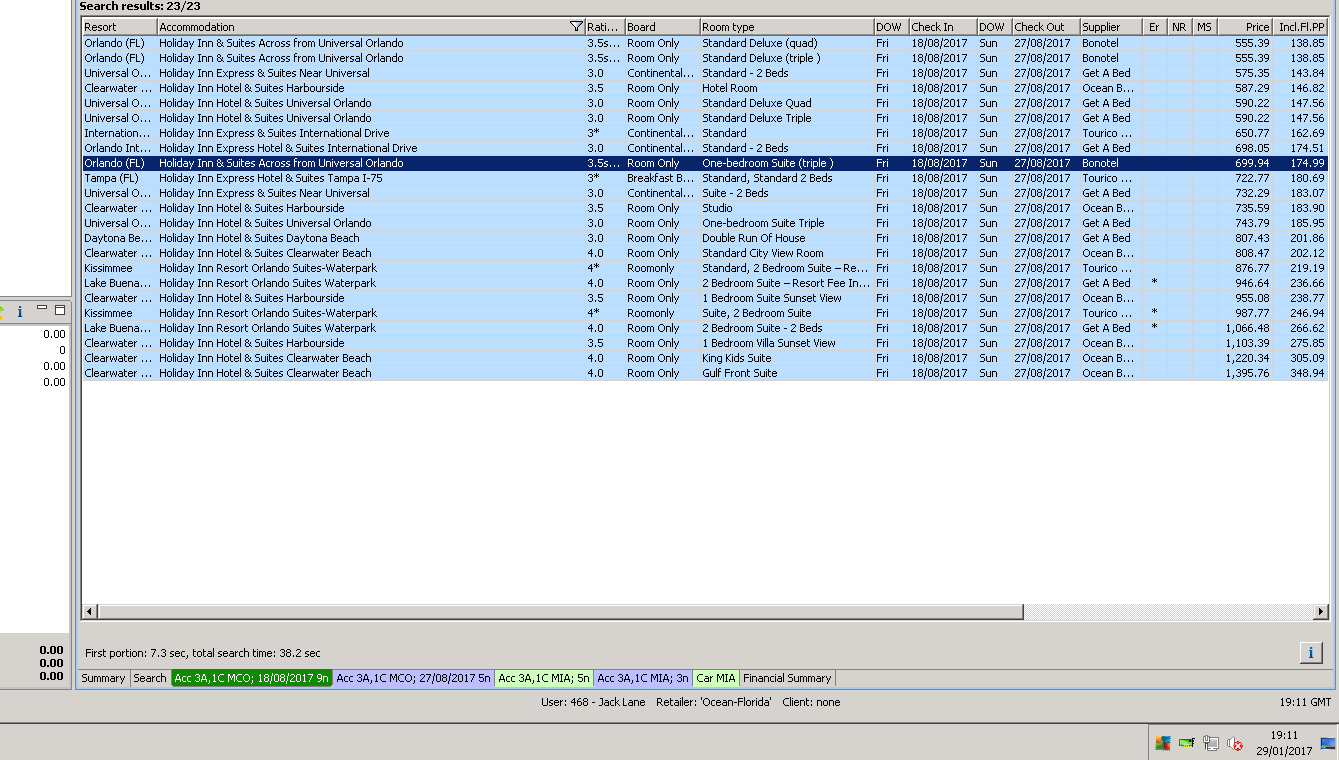Sort by the Price column header
This screenshot has width=1339, height=760.
click(x=1246, y=27)
